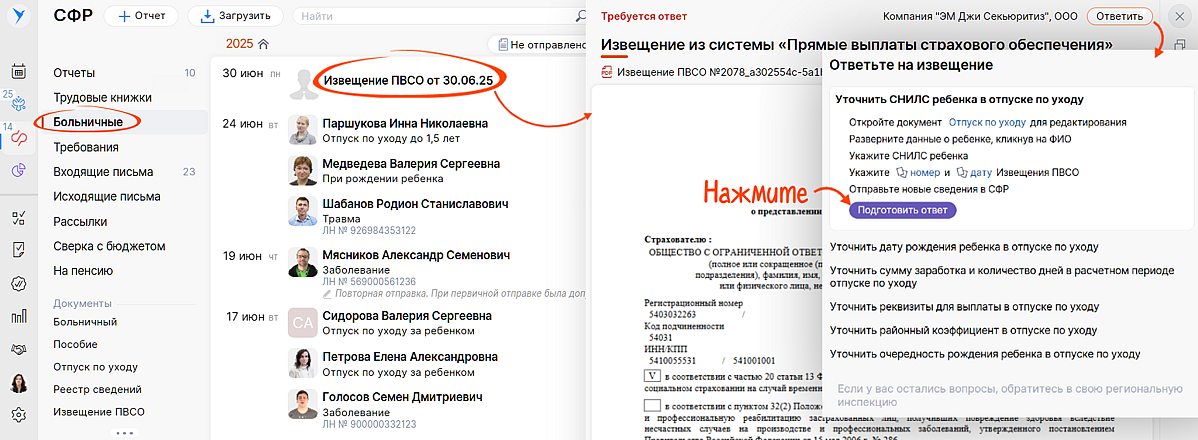
Task: Open 'Входящие письма' menu section
Action: click(x=103, y=172)
